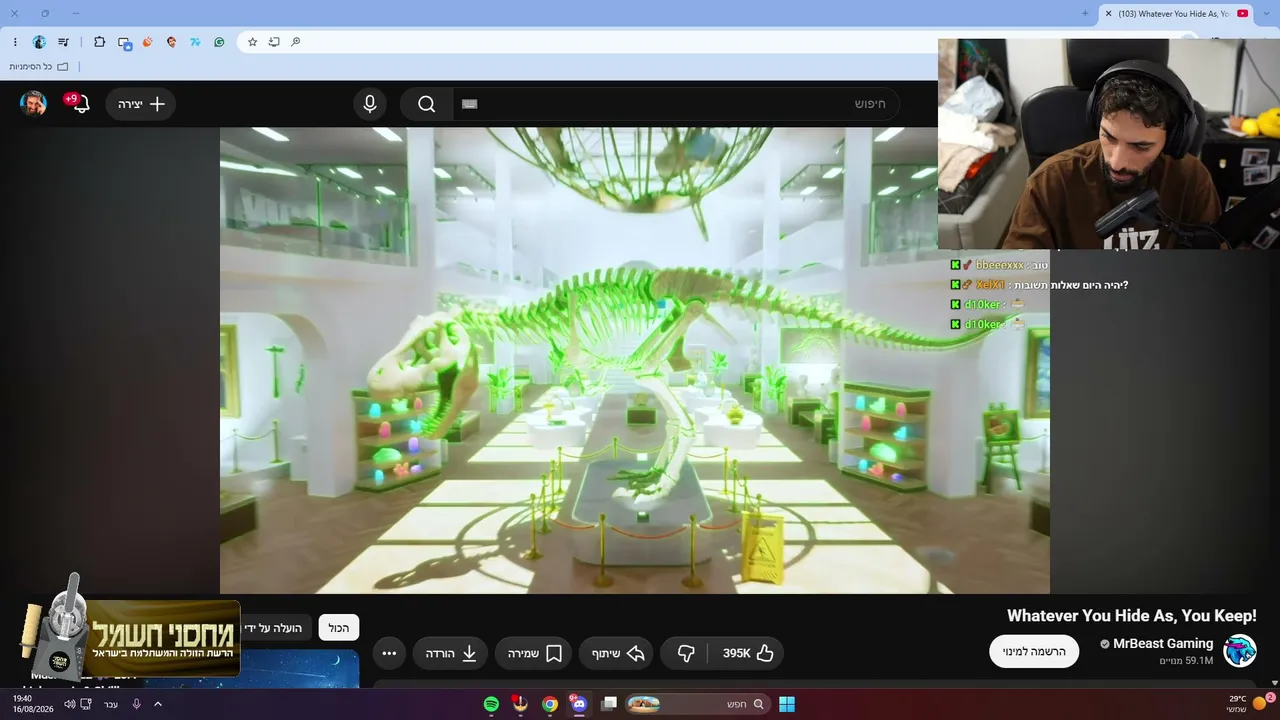
Task: Open the MrBeast Gaming channel name link
Action: pos(1163,644)
